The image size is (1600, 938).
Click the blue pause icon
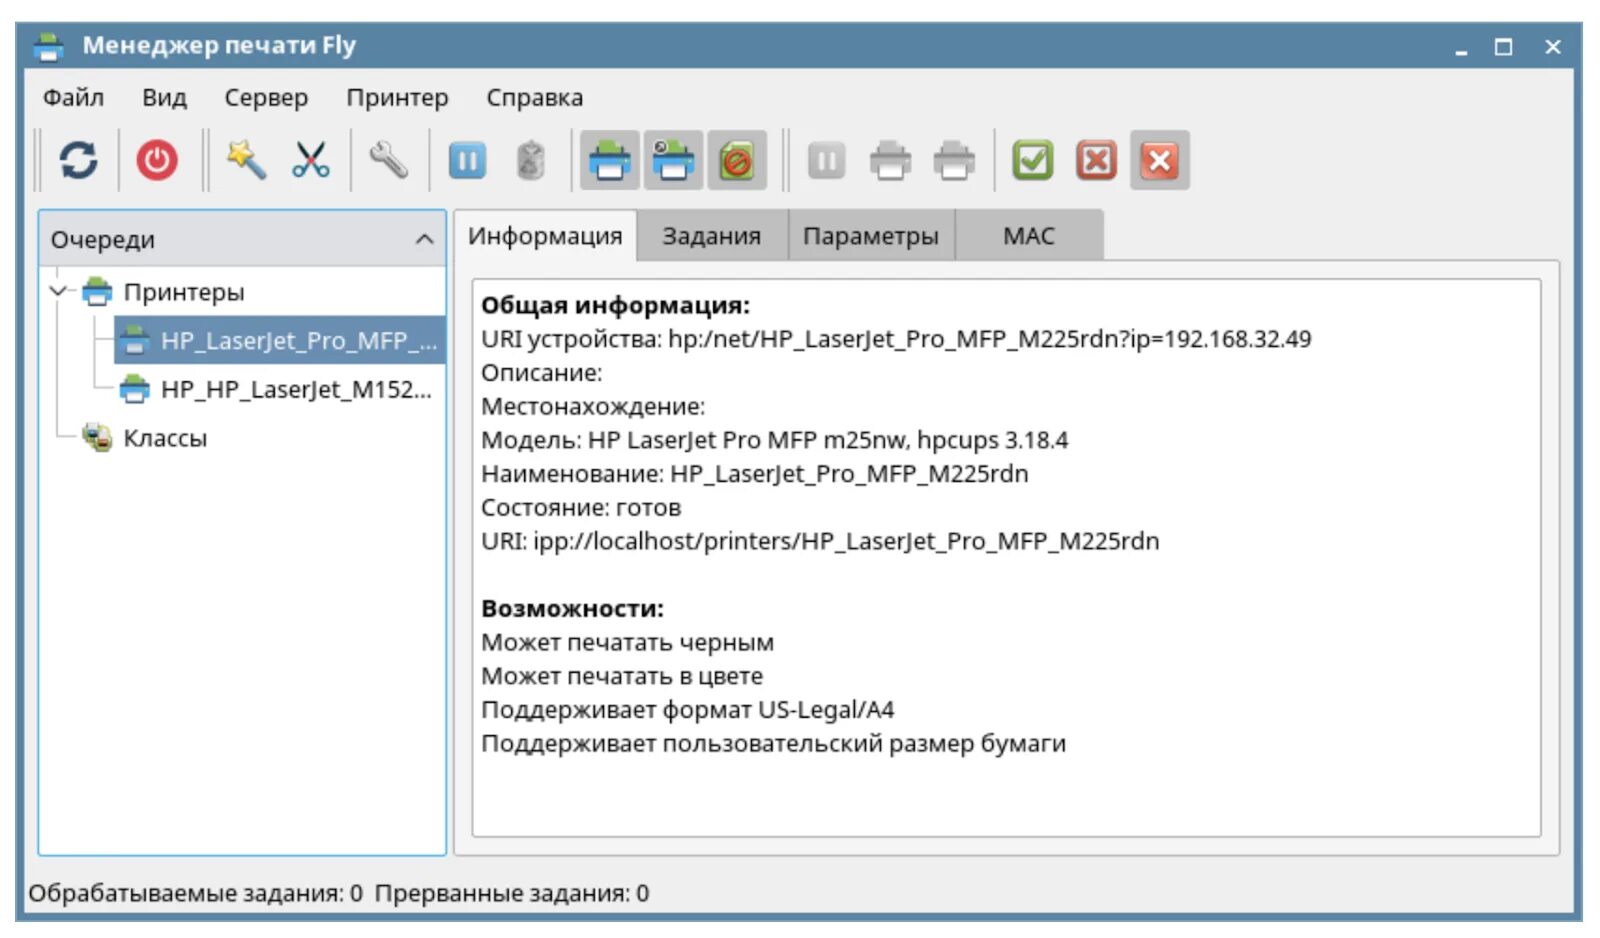pos(467,160)
